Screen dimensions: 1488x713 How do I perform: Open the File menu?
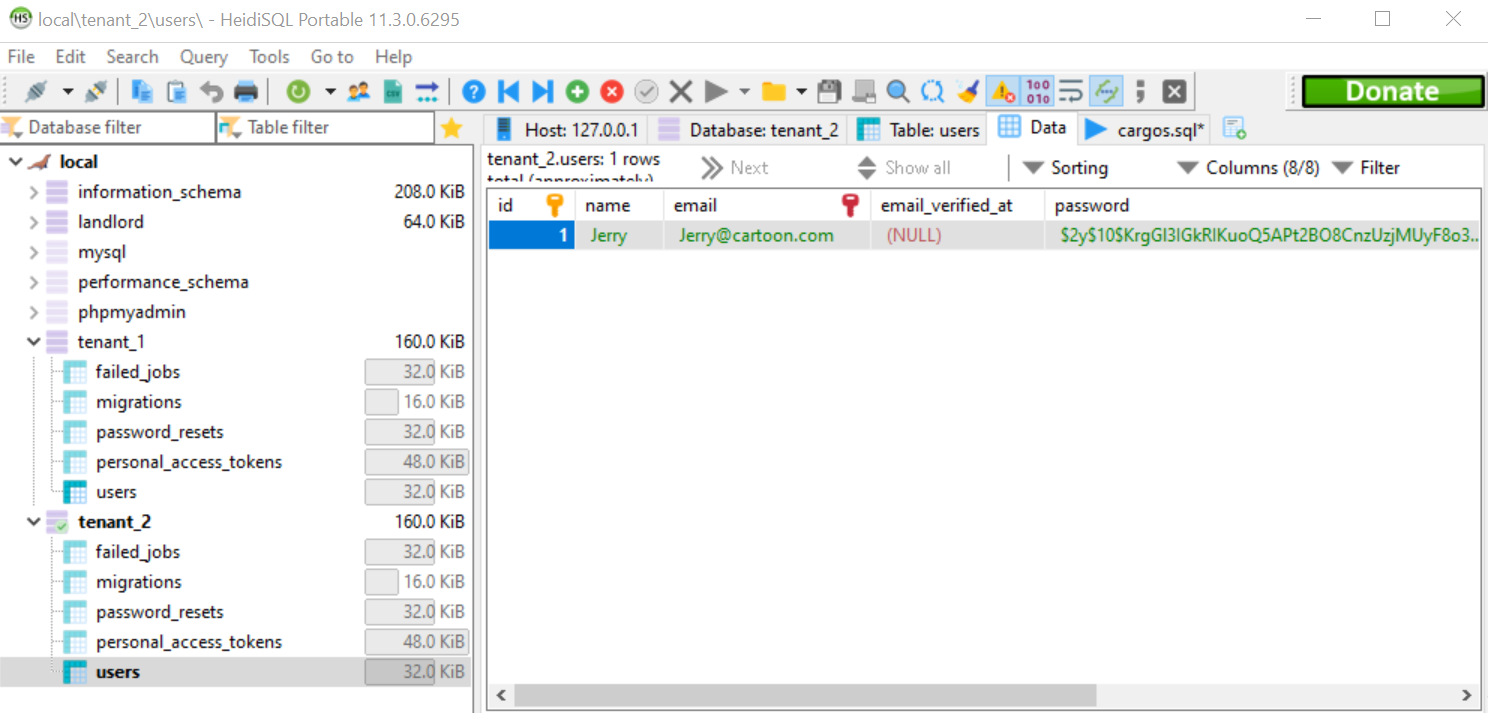pyautogui.click(x=21, y=57)
